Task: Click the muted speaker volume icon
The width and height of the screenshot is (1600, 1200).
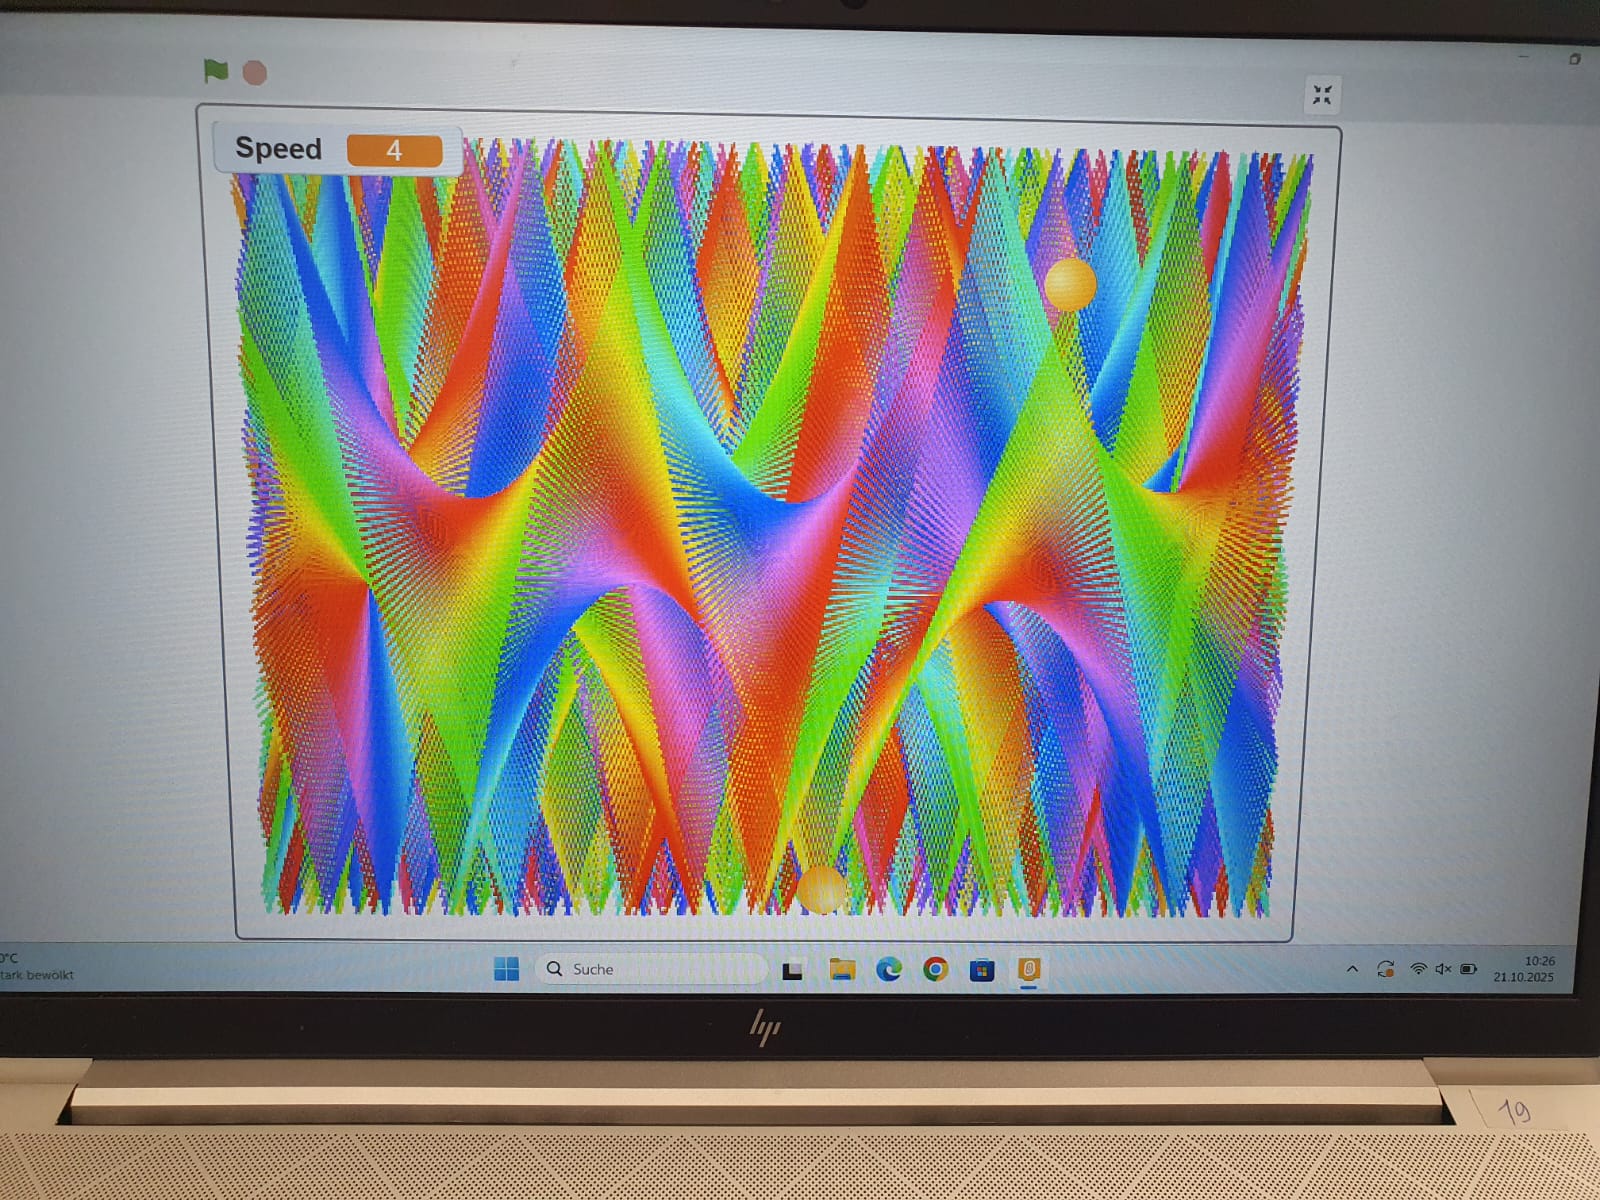Action: tap(1443, 969)
